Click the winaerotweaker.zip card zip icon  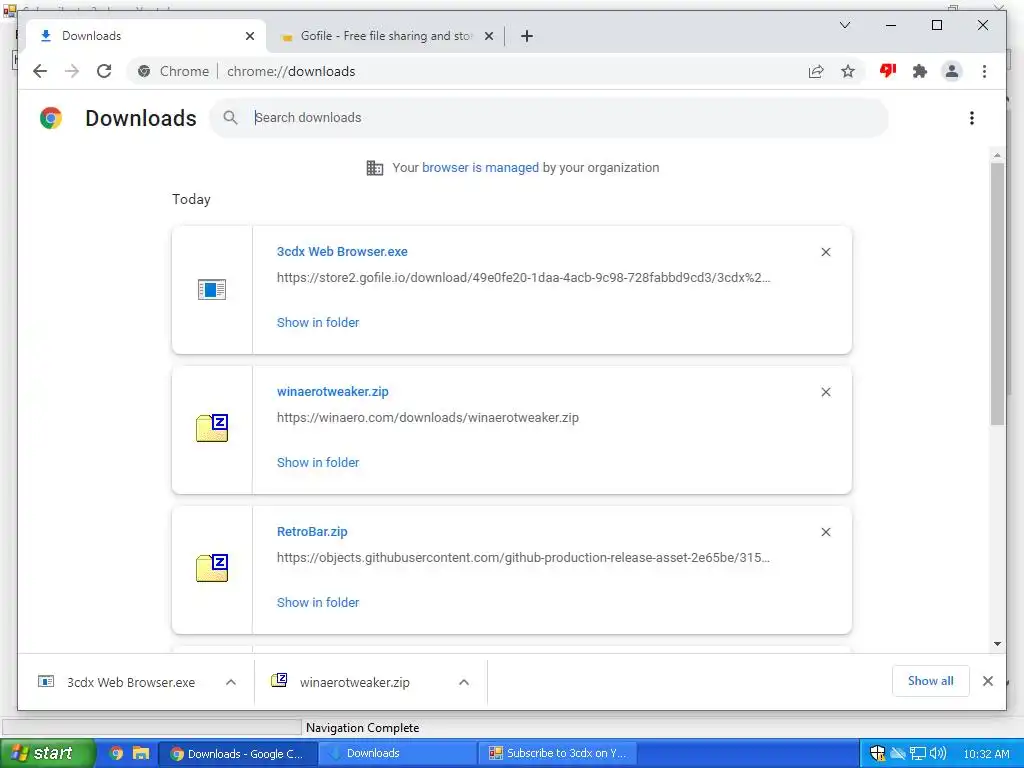(x=212, y=428)
